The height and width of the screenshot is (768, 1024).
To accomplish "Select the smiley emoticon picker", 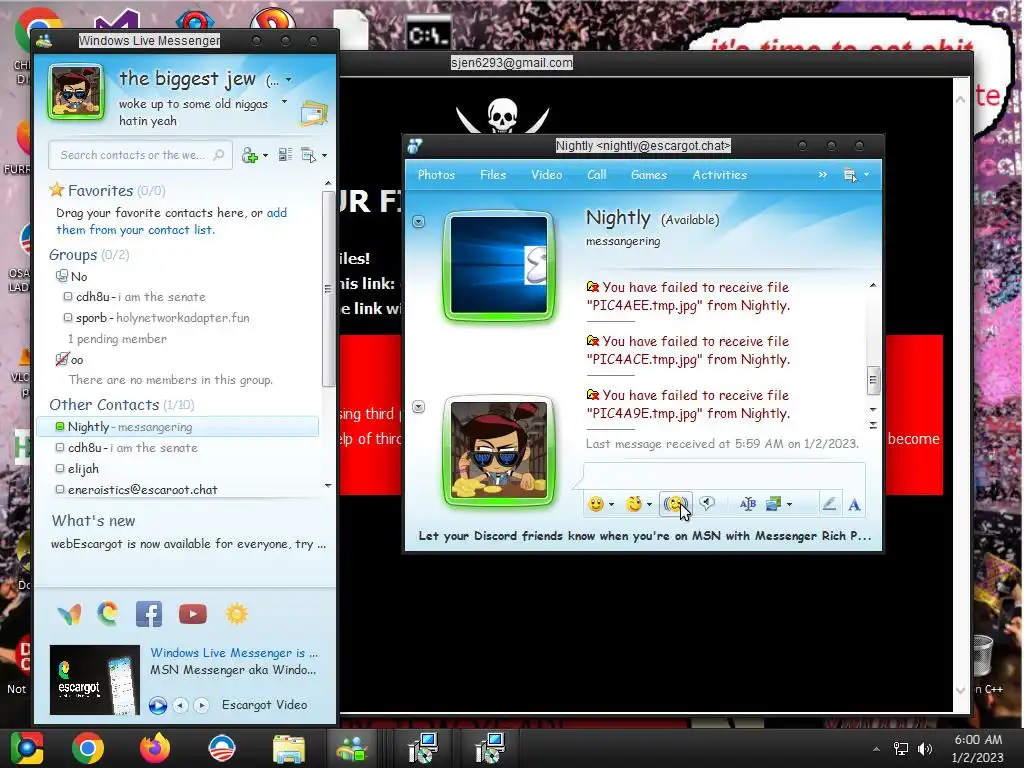I will 596,504.
